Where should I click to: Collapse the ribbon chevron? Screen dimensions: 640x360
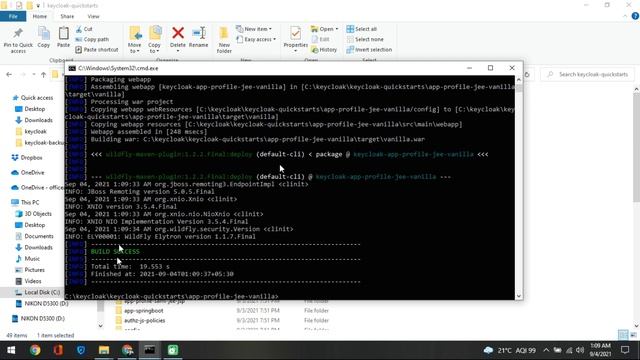coord(625,16)
